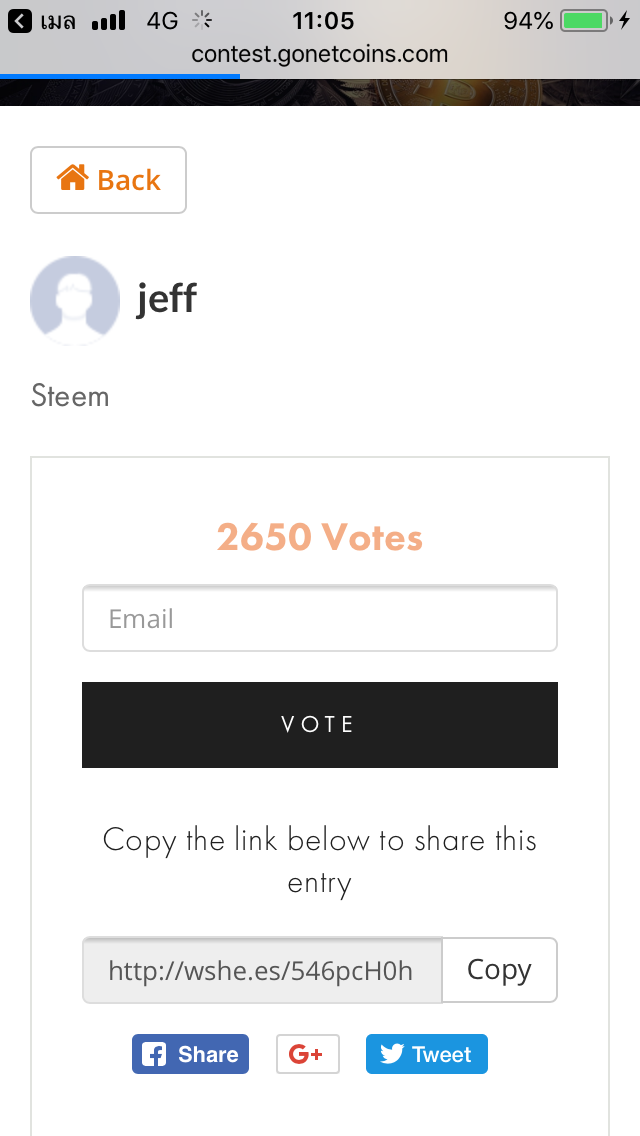Tap the contest.gonetcoins.com address bar

[320, 53]
